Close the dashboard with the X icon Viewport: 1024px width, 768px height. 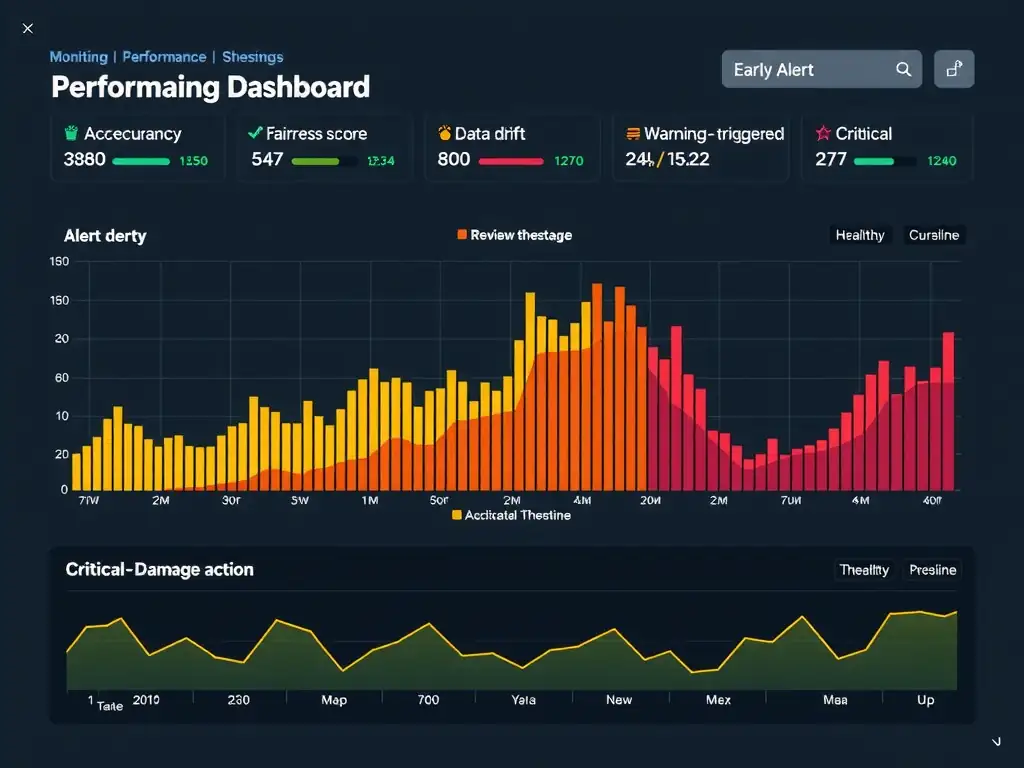(27, 28)
